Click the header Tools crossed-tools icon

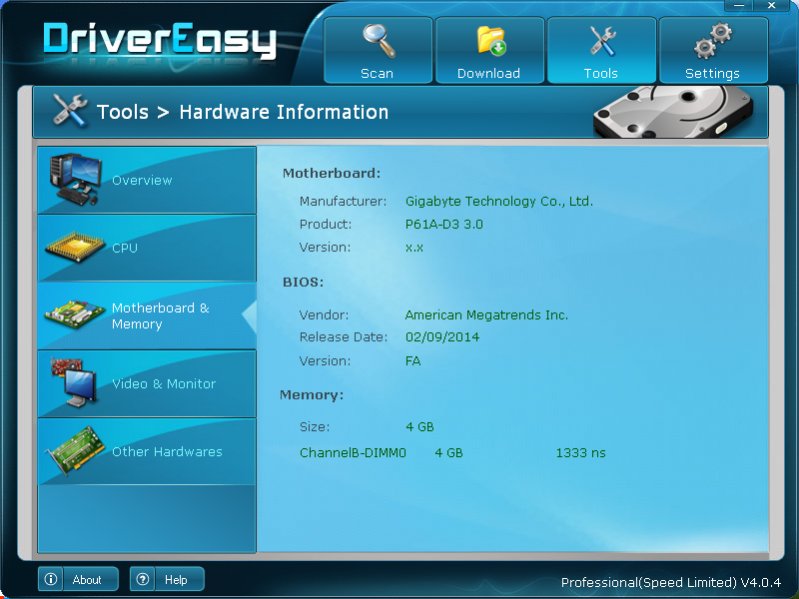[x=70, y=110]
